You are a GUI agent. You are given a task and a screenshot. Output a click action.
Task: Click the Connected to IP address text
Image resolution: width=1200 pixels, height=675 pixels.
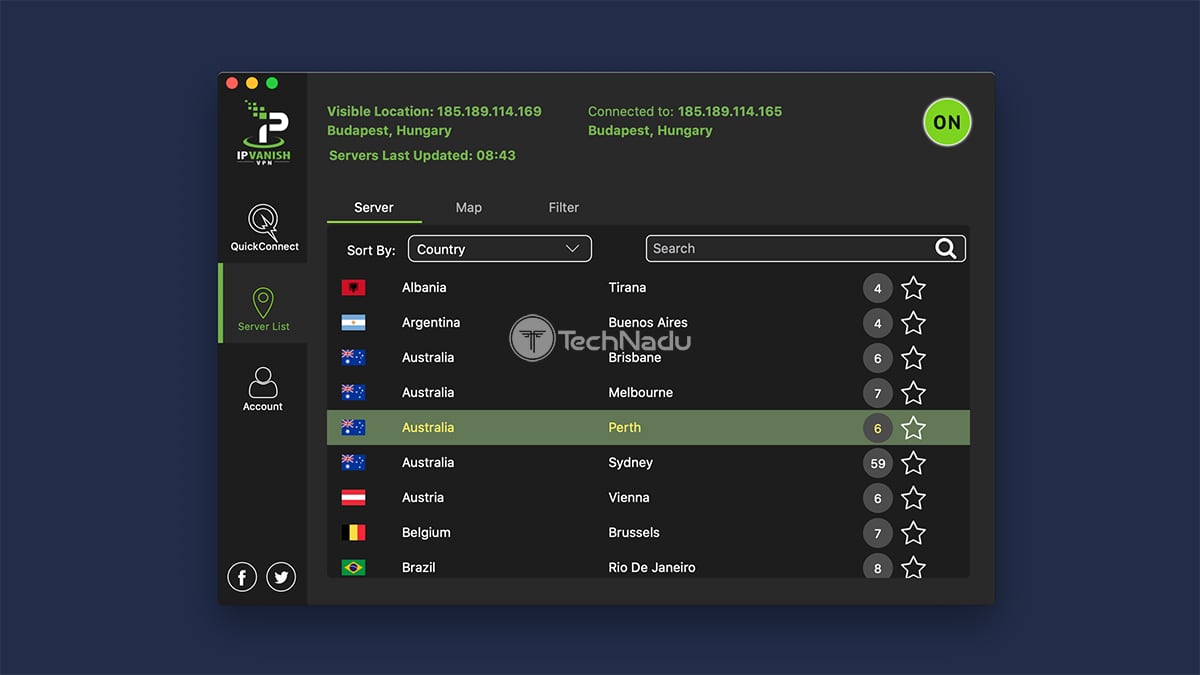click(730, 112)
